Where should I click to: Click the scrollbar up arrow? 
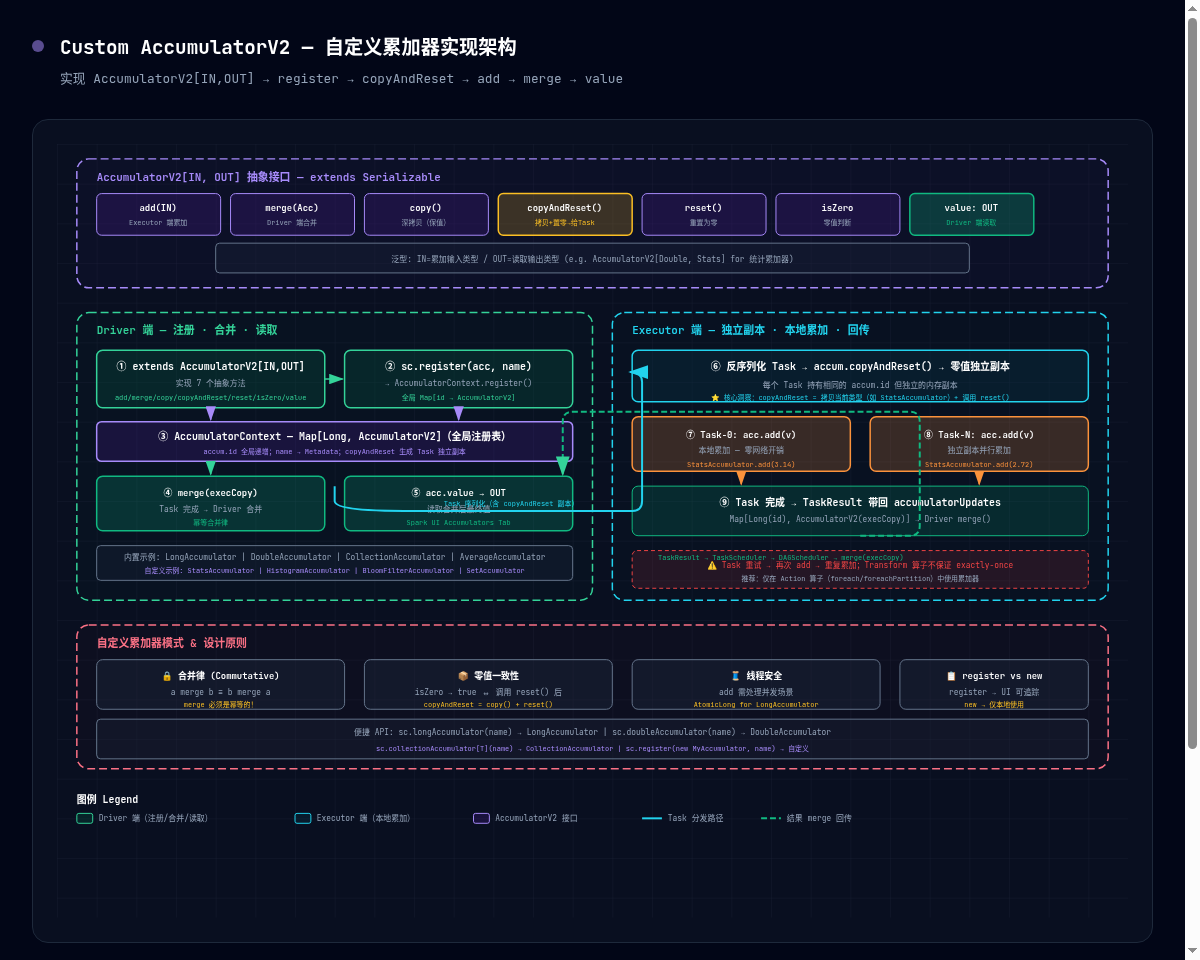pos(1192,8)
